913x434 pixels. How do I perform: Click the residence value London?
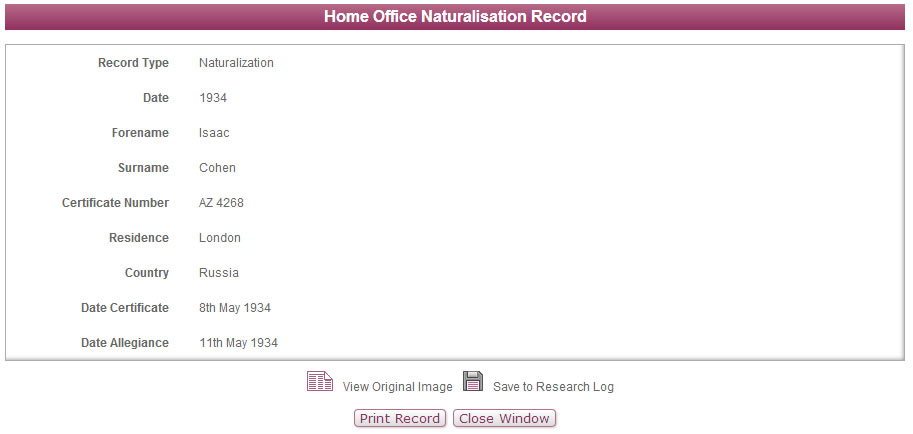pyautogui.click(x=220, y=238)
